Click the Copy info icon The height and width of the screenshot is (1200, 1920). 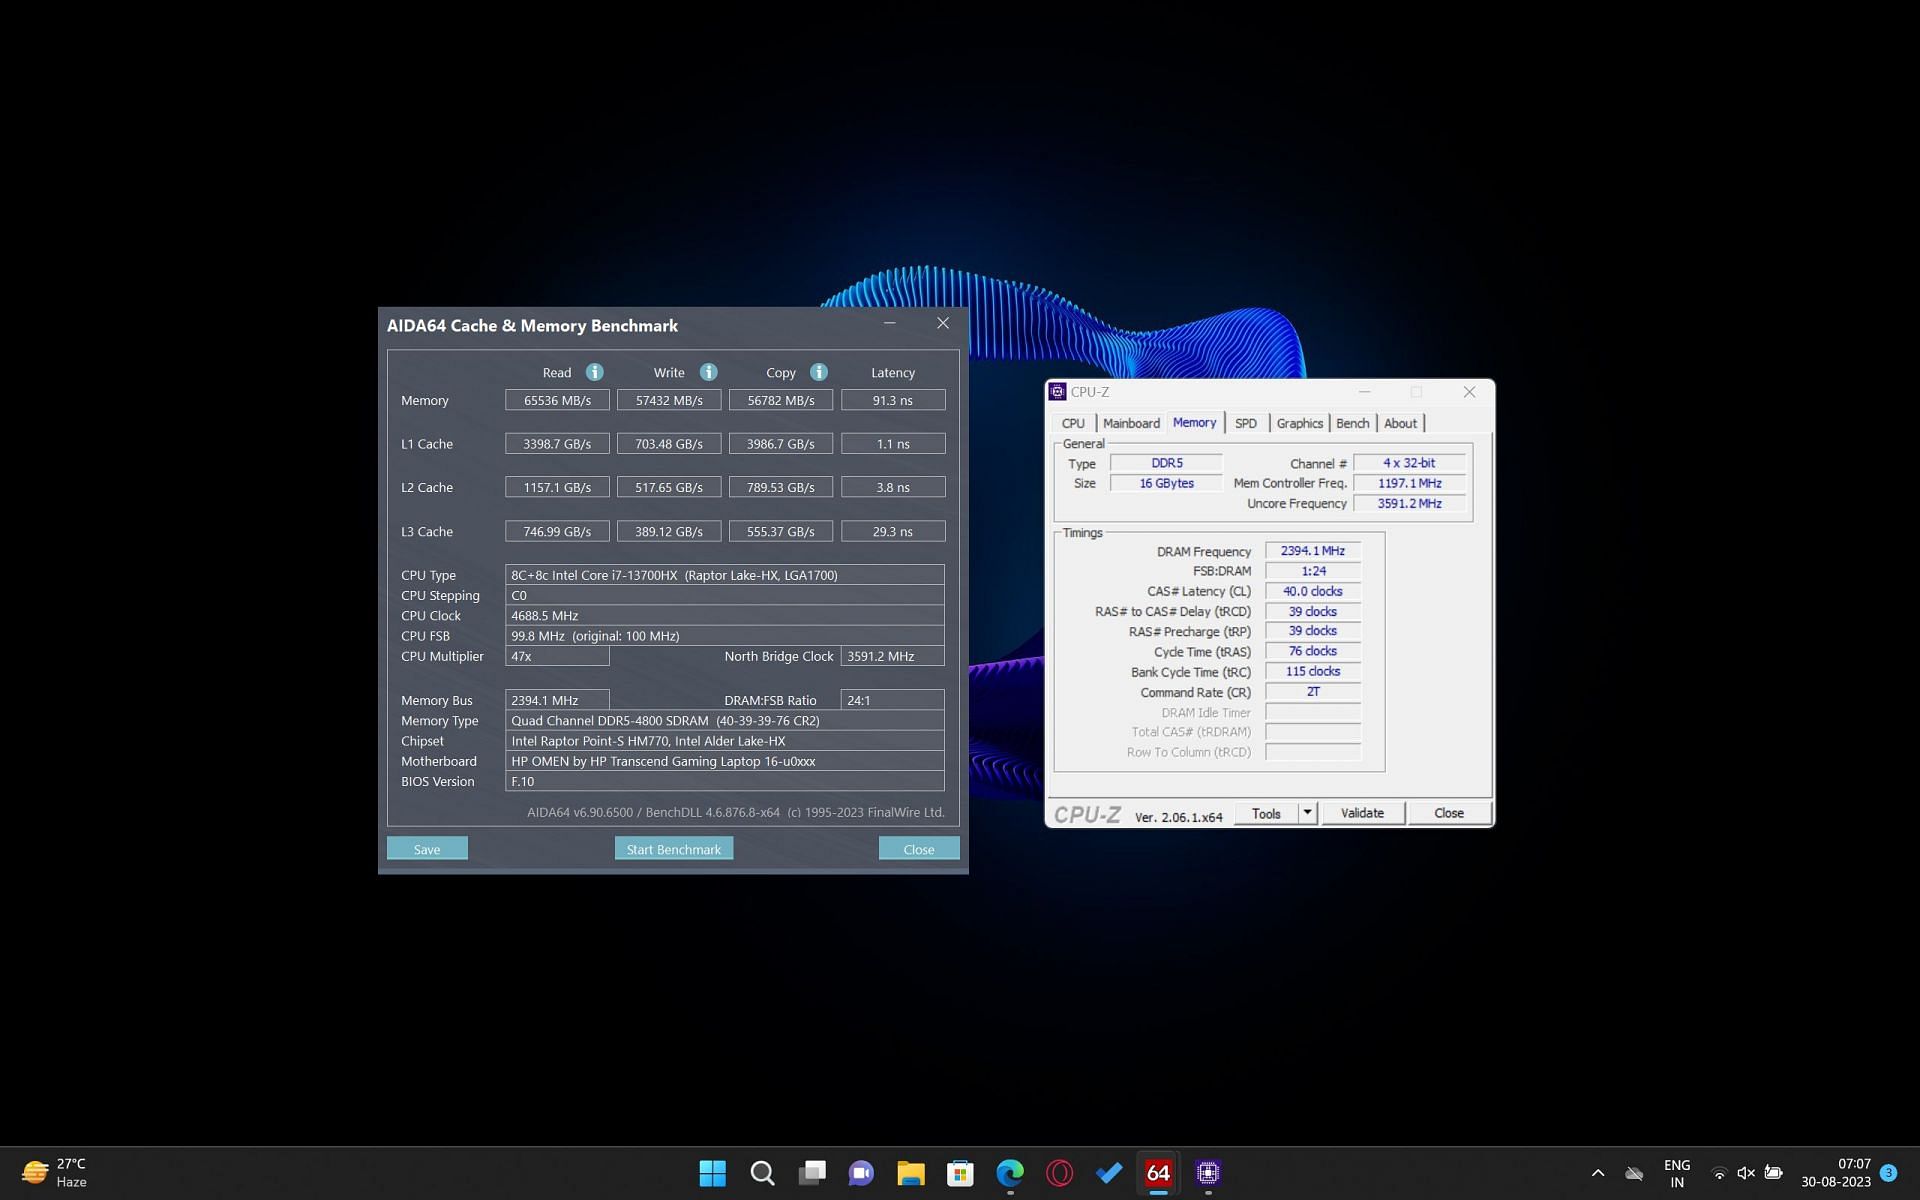[x=818, y=372]
